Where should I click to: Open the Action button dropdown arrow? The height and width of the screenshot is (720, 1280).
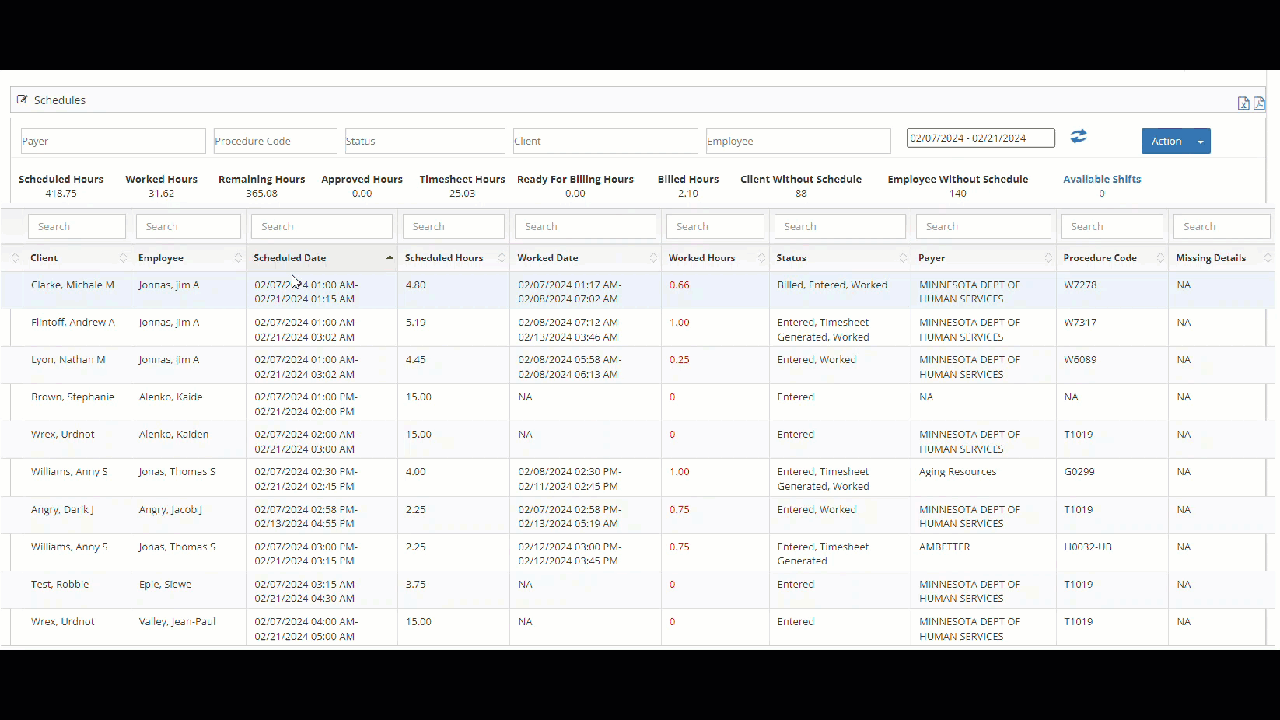click(x=1200, y=142)
